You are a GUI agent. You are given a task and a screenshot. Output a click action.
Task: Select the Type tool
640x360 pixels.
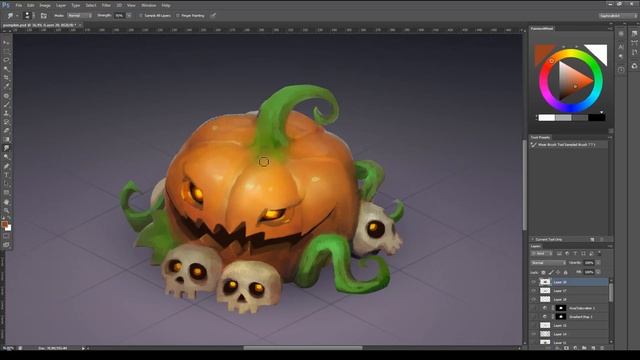tap(6, 175)
